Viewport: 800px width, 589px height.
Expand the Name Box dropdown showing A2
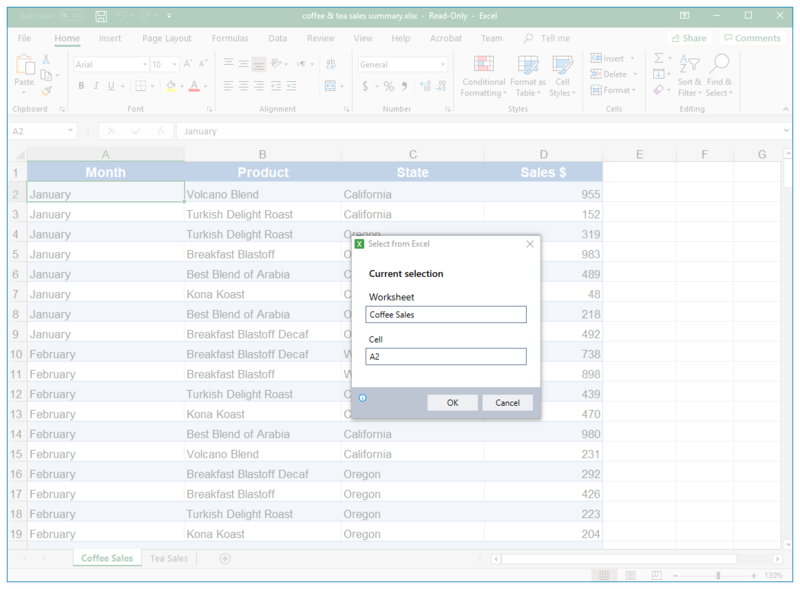pyautogui.click(x=70, y=131)
